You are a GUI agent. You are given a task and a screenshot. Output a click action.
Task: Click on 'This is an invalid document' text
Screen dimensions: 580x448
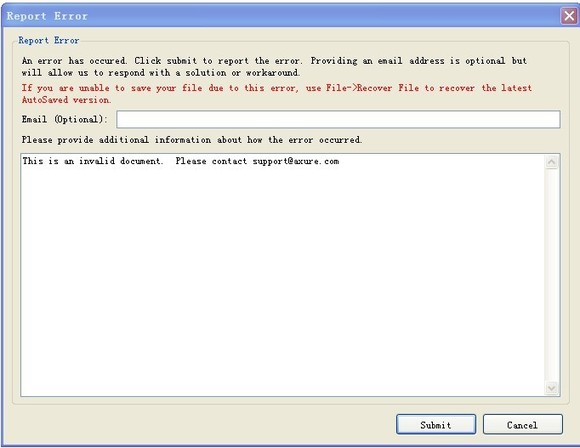(x=92, y=161)
